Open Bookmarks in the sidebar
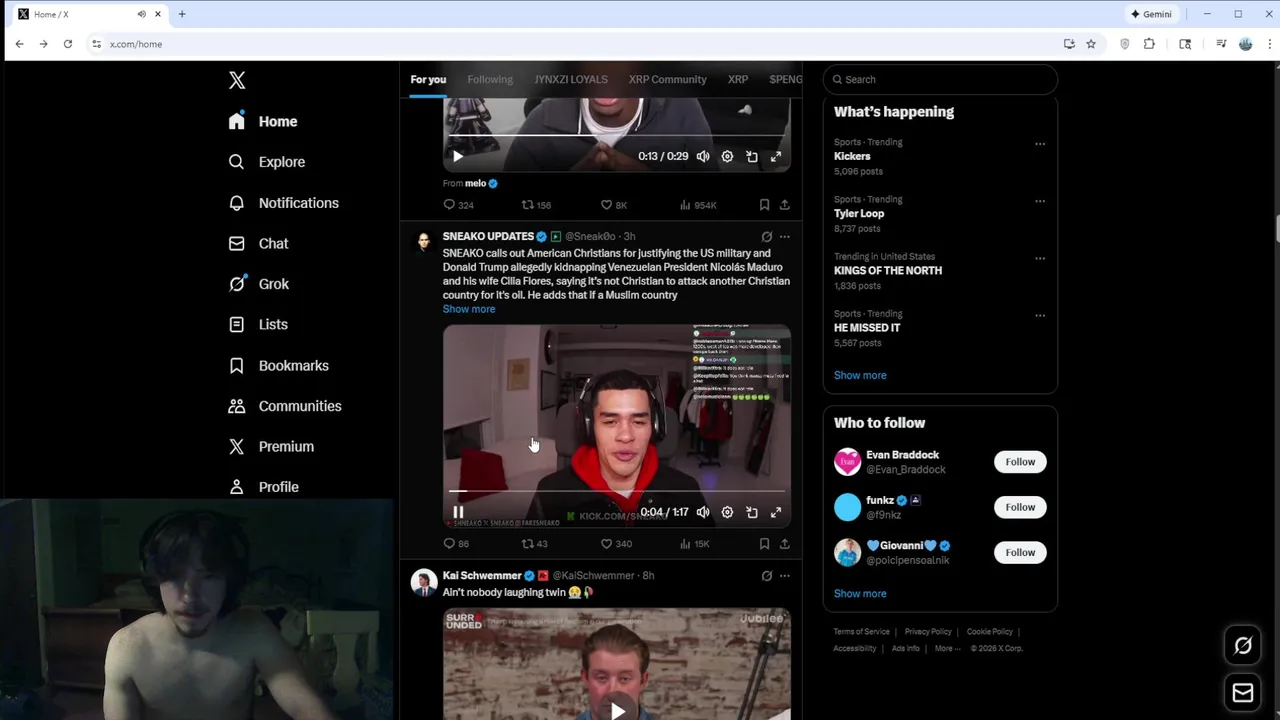 click(x=278, y=365)
